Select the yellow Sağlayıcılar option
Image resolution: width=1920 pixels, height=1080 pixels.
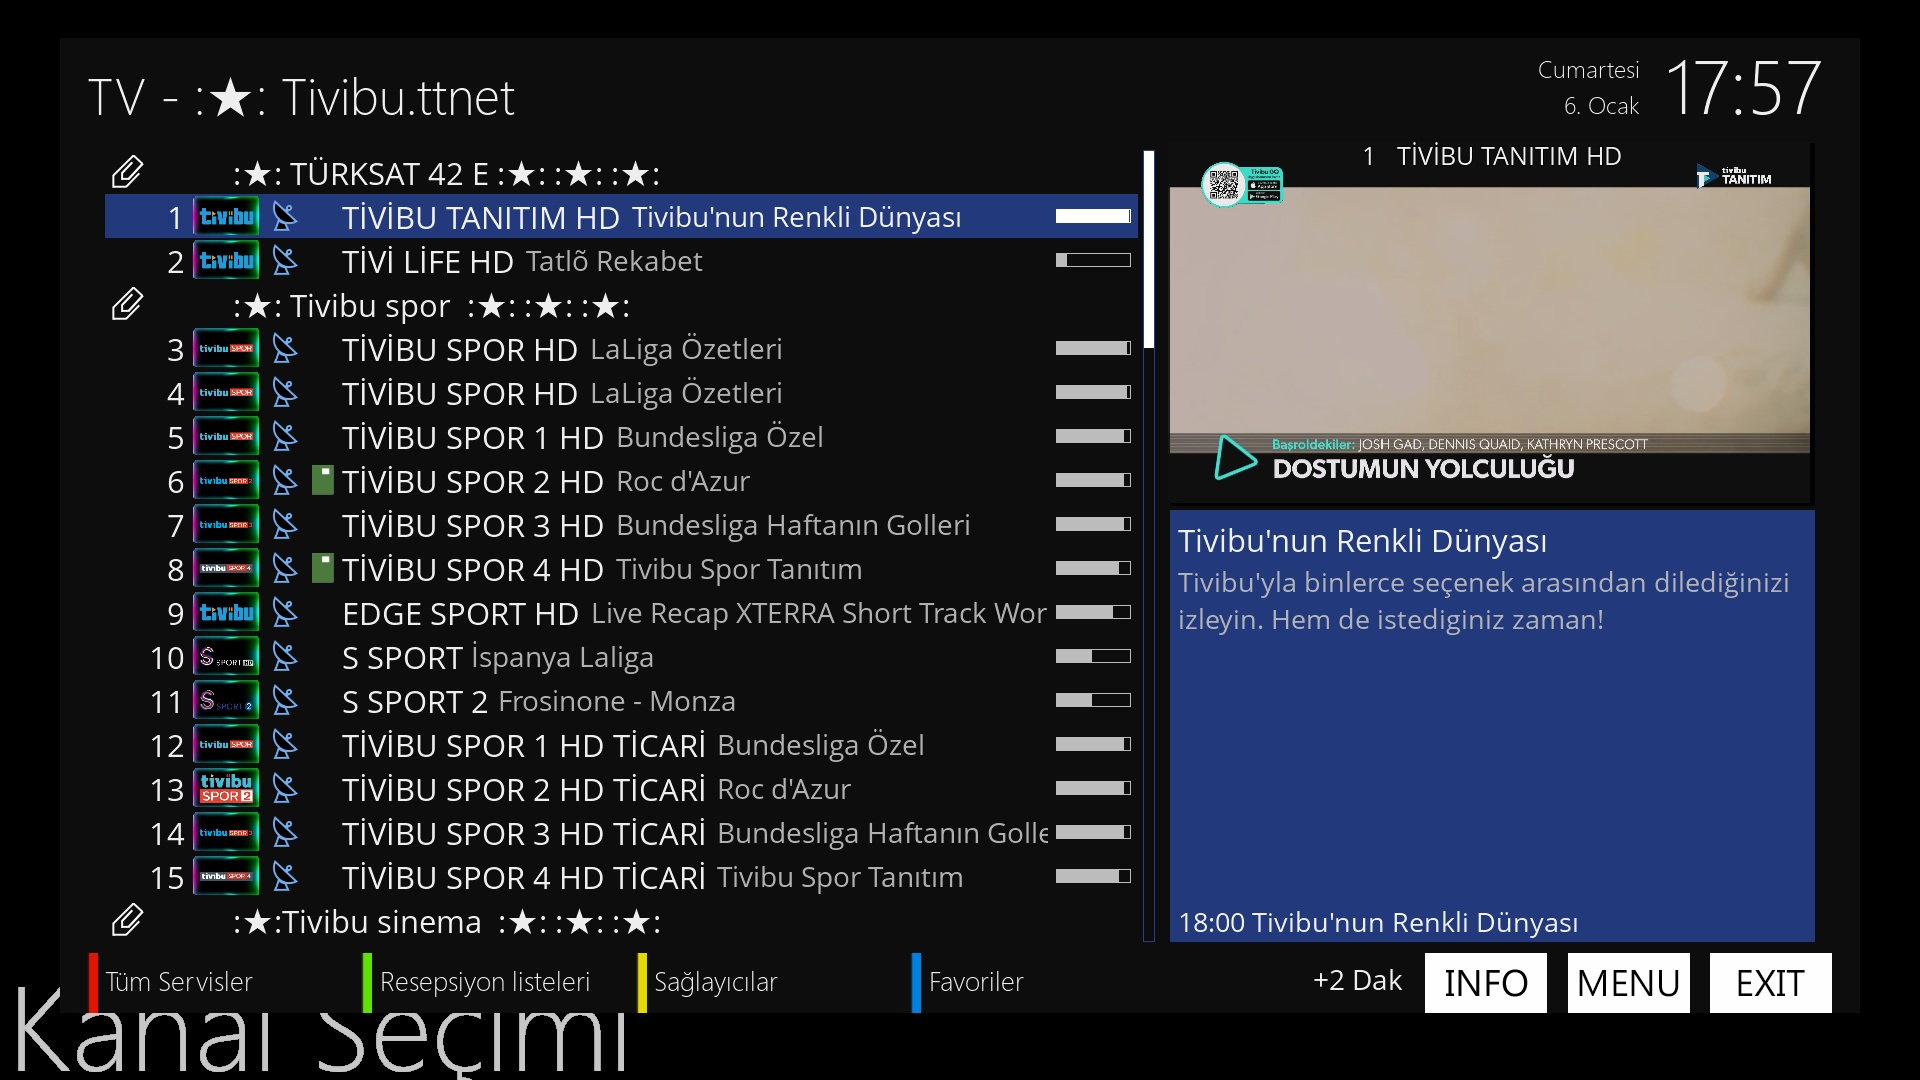click(715, 982)
